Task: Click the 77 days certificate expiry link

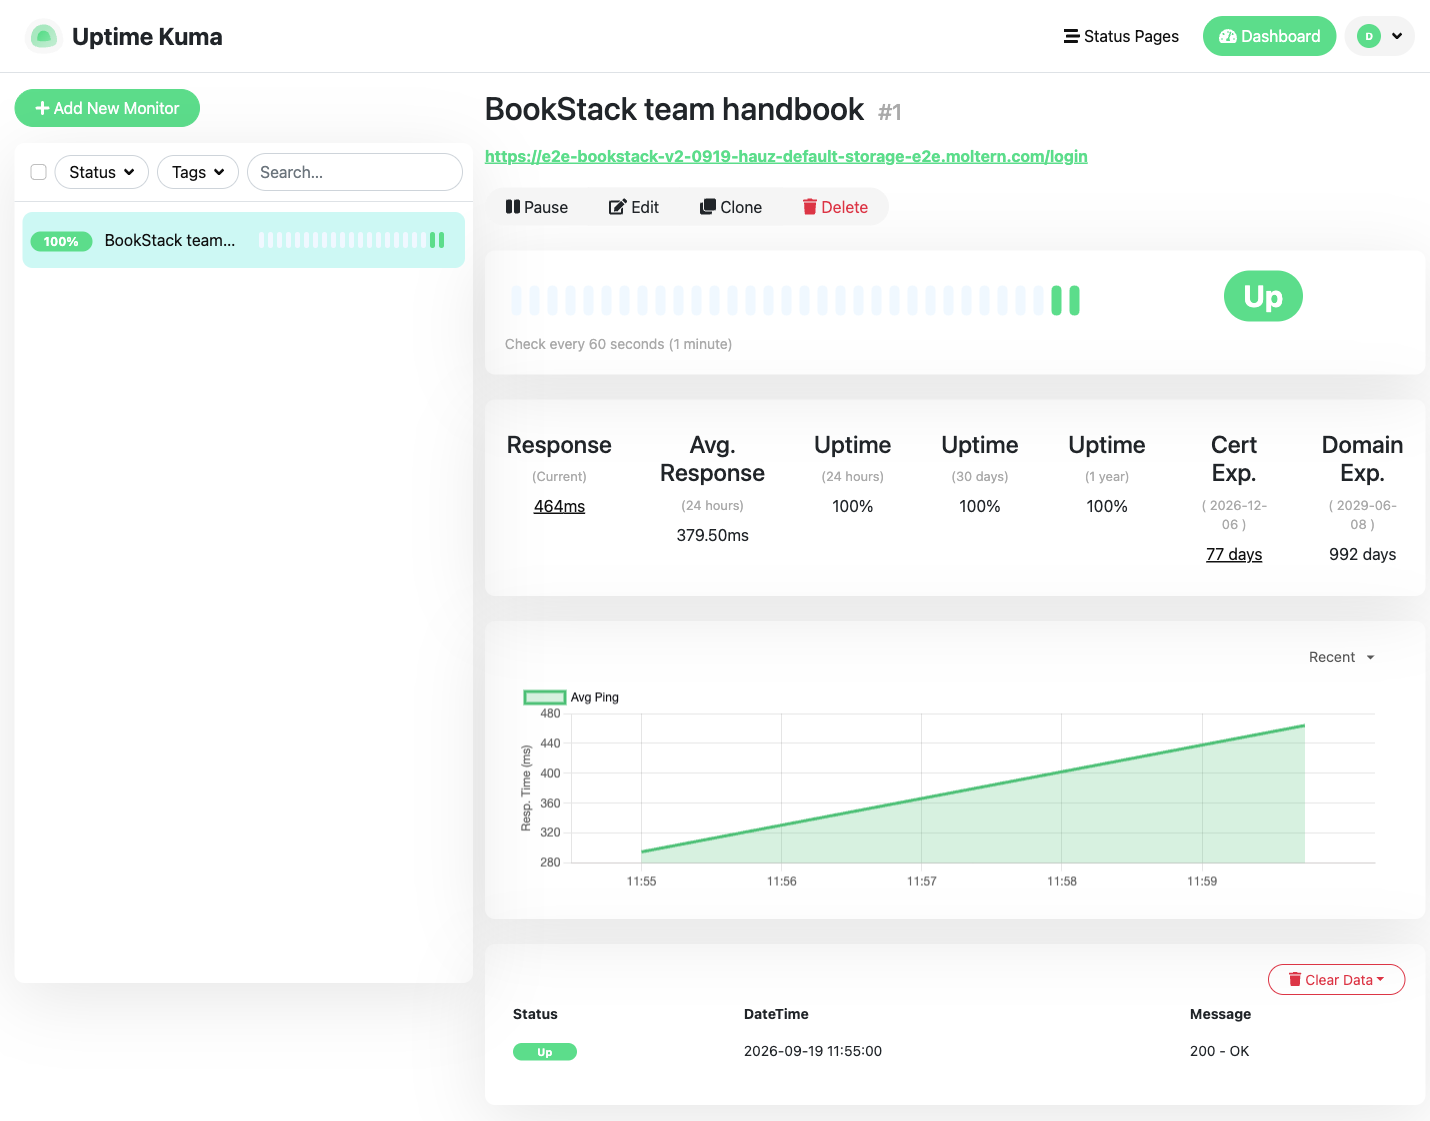Action: coord(1234,554)
